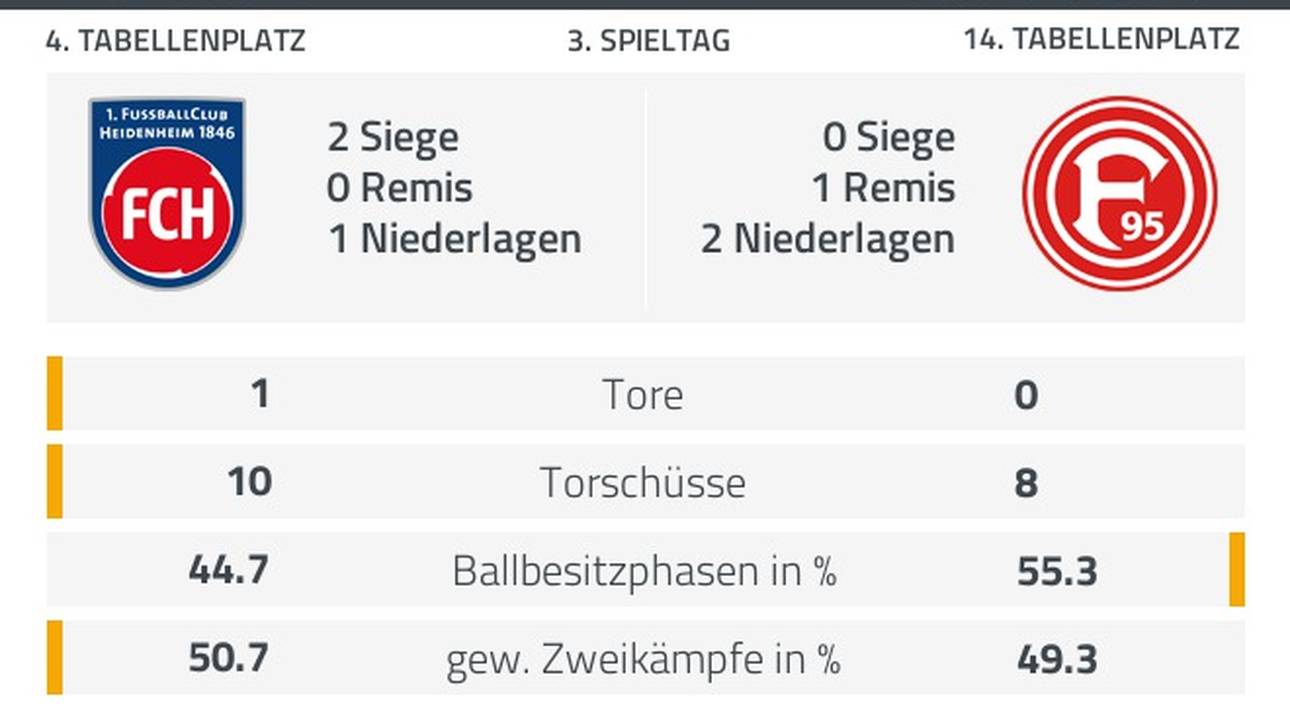1290x726 pixels.
Task: Select the 14. Tabellenplatz heading
Action: (x=1101, y=39)
